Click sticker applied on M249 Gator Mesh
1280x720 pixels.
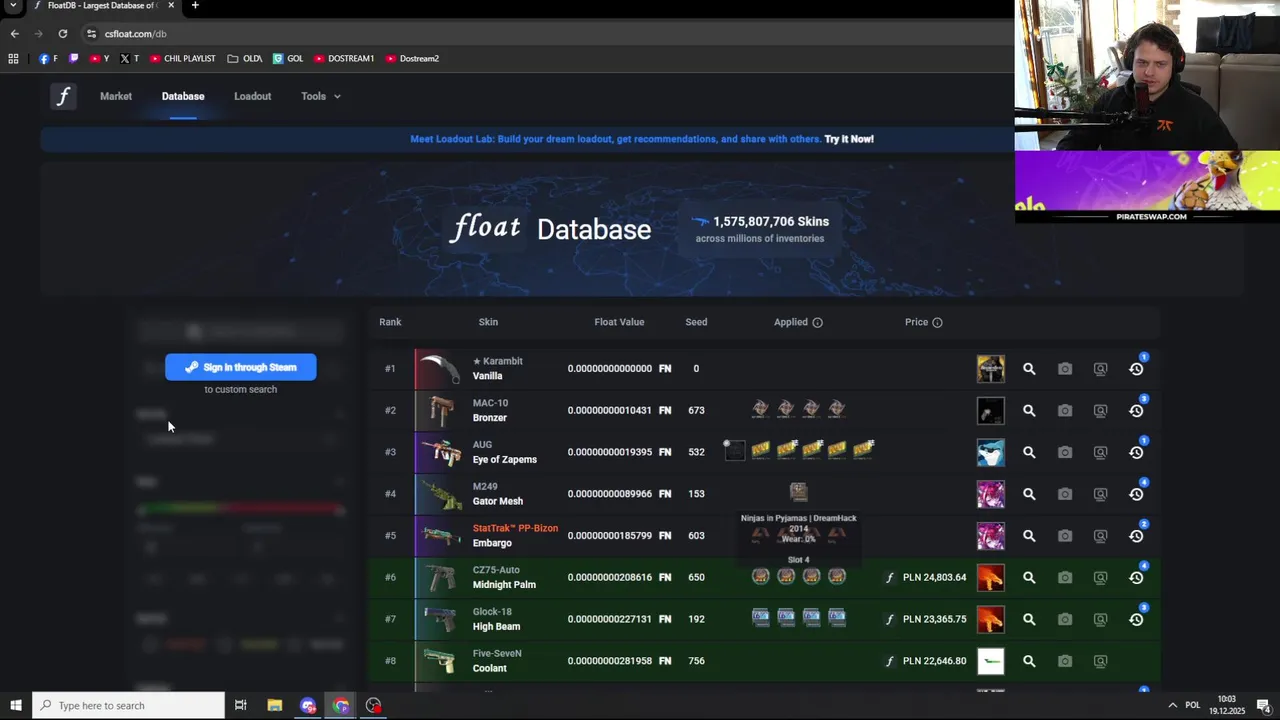[798, 492]
